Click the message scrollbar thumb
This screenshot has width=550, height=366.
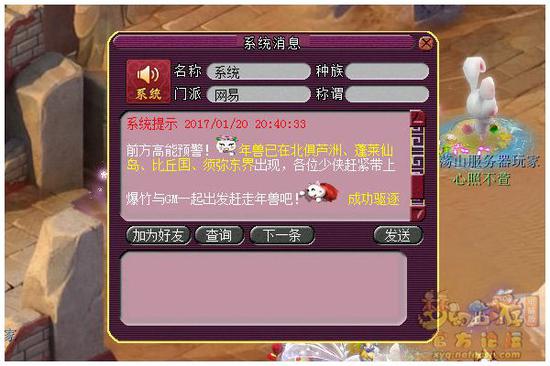point(418,151)
